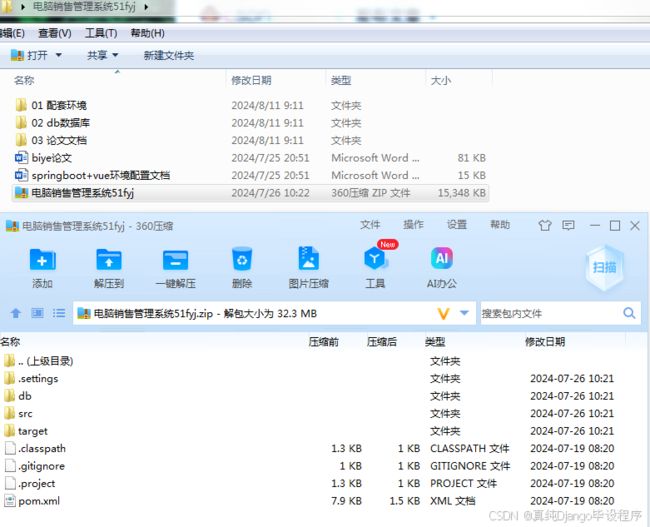
Task: Open the 文件 menu in 360压缩
Action: point(370,225)
